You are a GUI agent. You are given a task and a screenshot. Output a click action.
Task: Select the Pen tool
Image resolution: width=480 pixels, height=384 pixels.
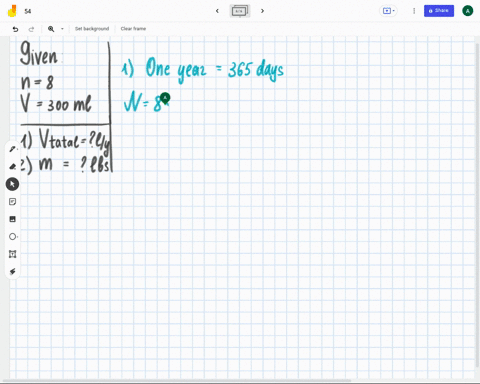(13, 149)
